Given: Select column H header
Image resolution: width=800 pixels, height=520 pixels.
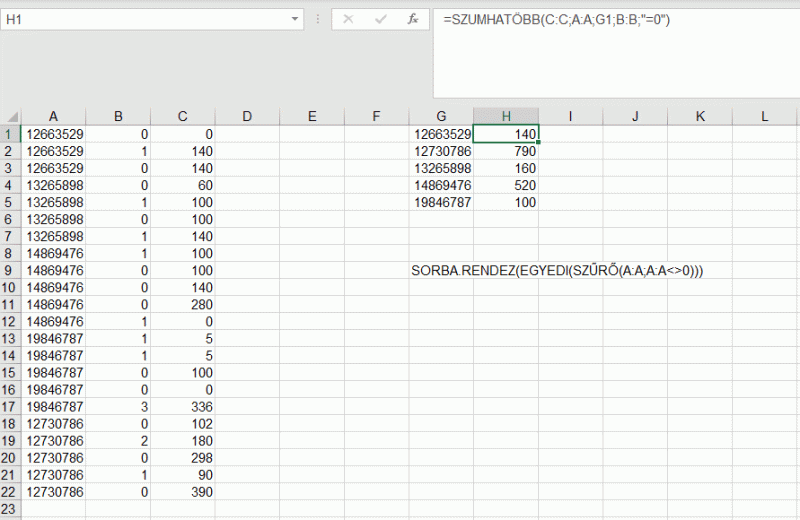Looking at the screenshot, I should tap(506, 116).
